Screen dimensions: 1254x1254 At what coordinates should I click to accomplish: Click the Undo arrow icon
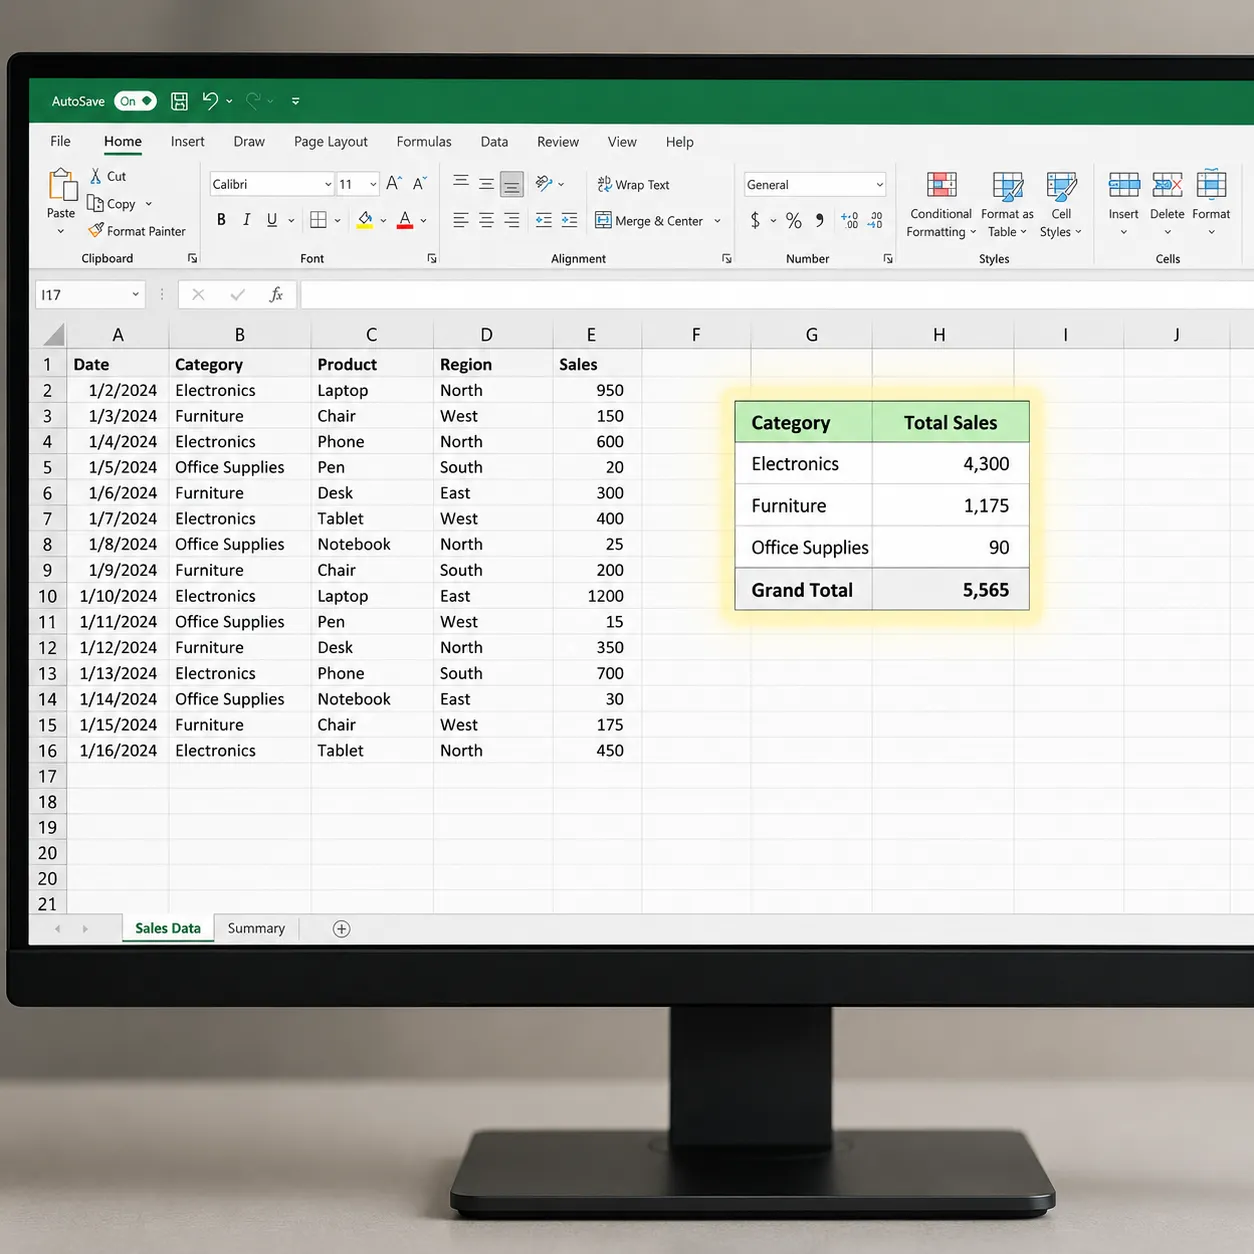(x=210, y=100)
